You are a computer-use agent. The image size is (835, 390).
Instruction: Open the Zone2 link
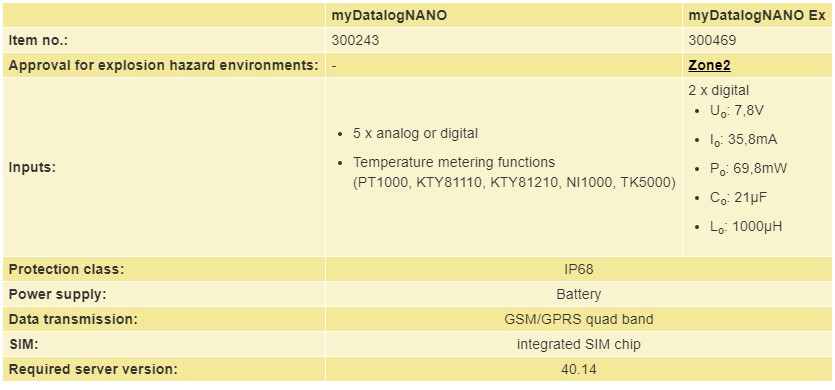coord(709,66)
